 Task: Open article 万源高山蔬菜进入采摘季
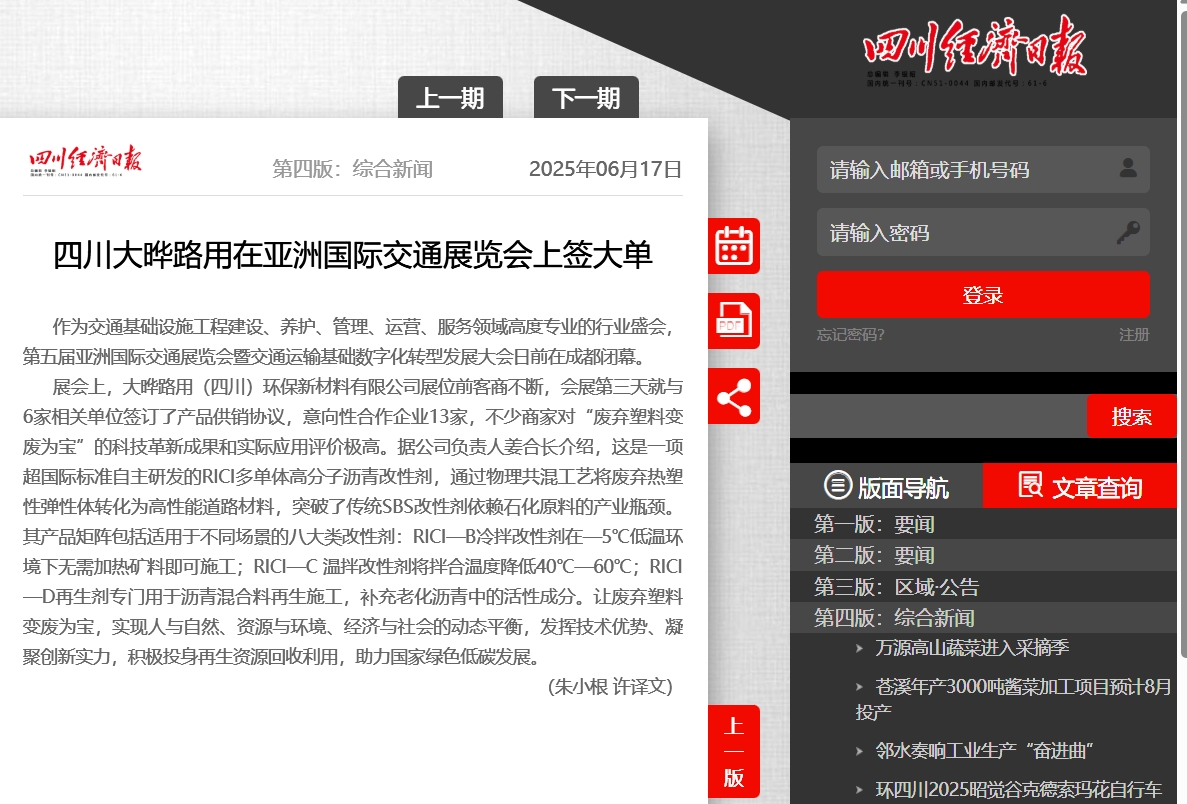972,648
